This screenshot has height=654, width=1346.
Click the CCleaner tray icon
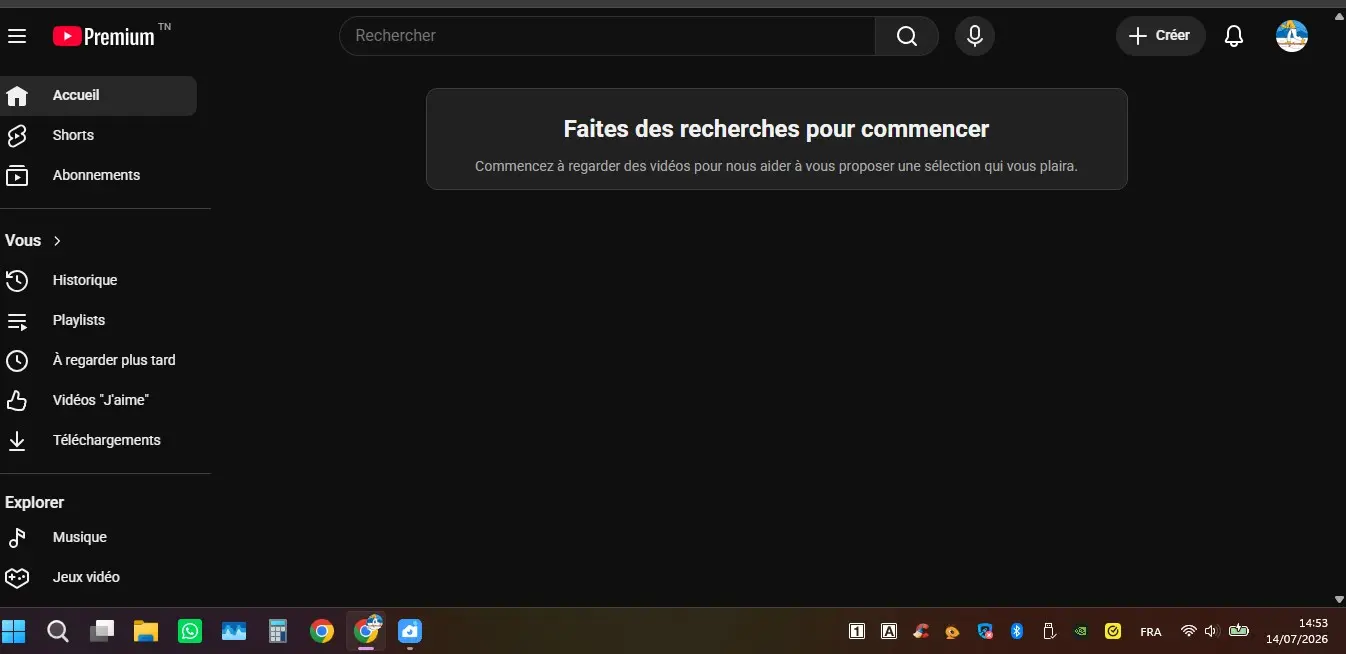pyautogui.click(x=921, y=631)
